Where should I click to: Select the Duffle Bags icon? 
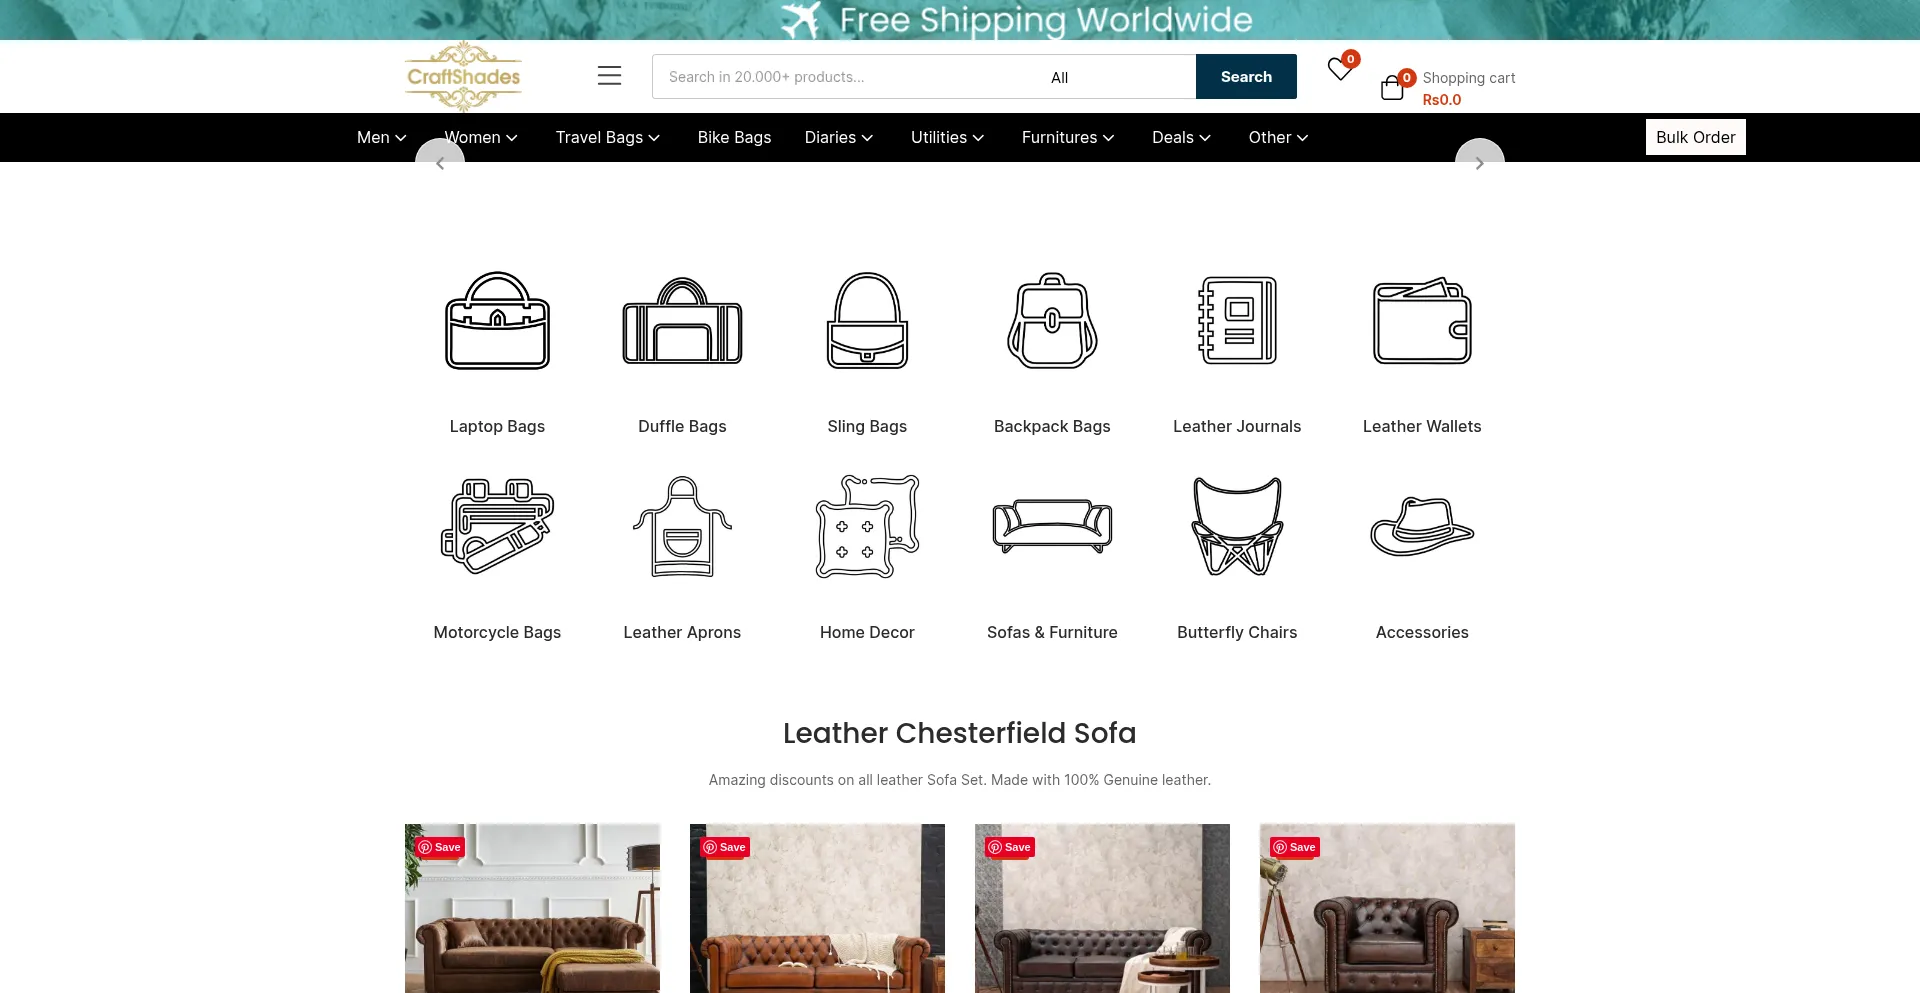(x=682, y=320)
